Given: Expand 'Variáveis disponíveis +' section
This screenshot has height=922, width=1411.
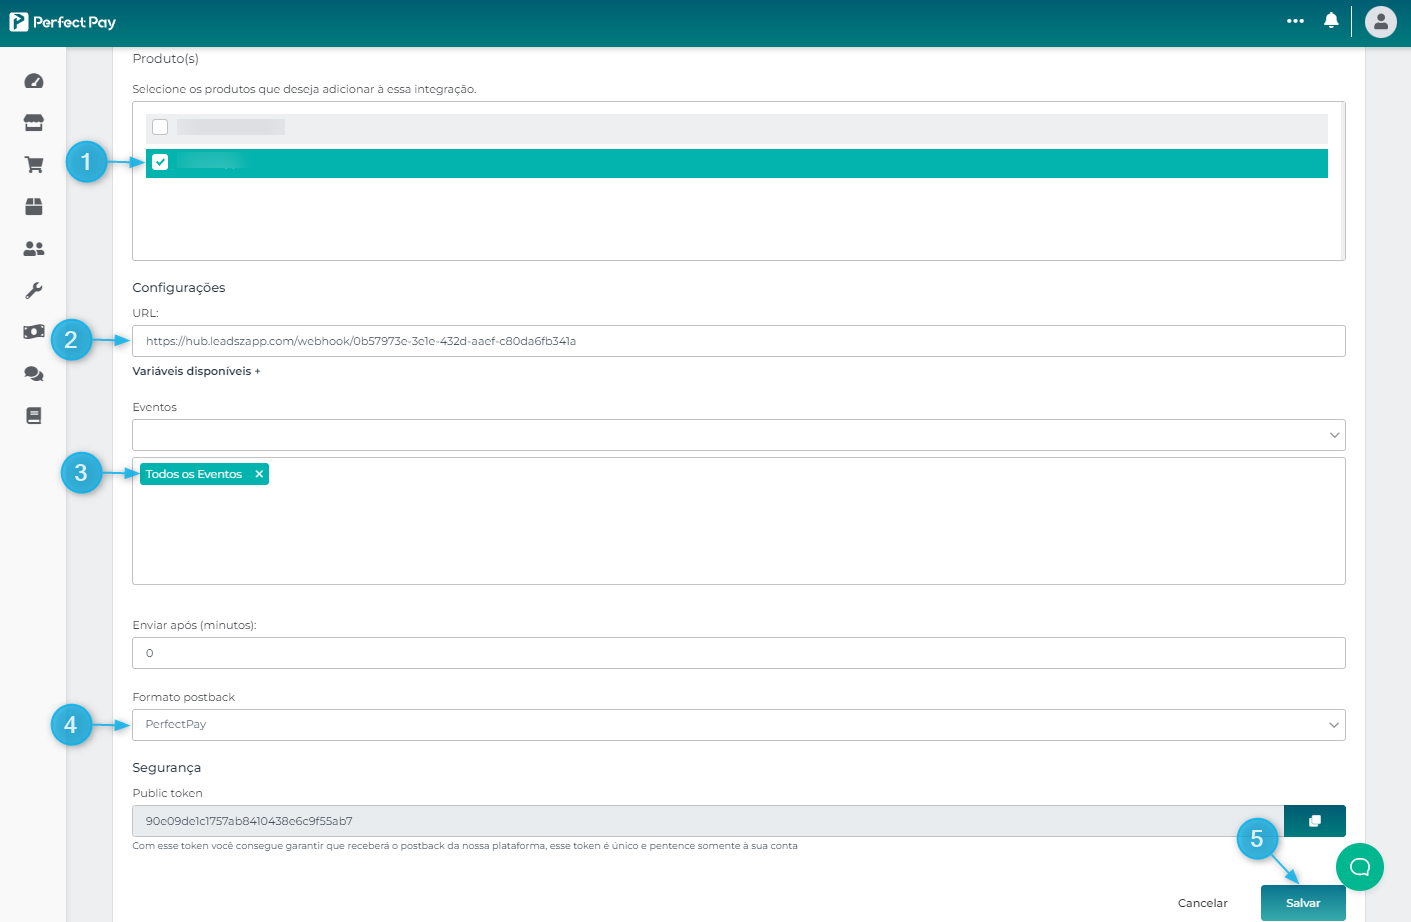Looking at the screenshot, I should (x=196, y=371).
